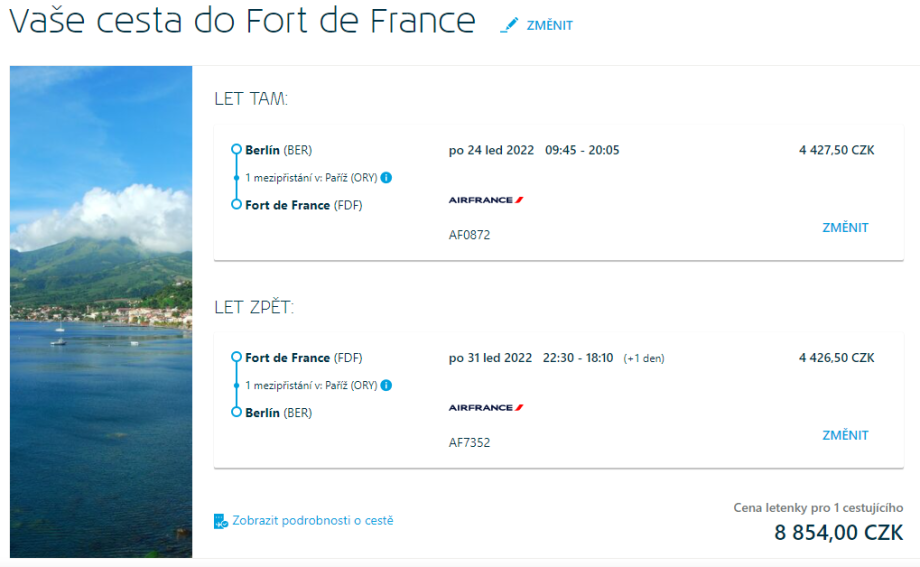Image resolution: width=920 pixels, height=567 pixels.
Task: Click the pencil icon beside the page title
Action: (511, 25)
